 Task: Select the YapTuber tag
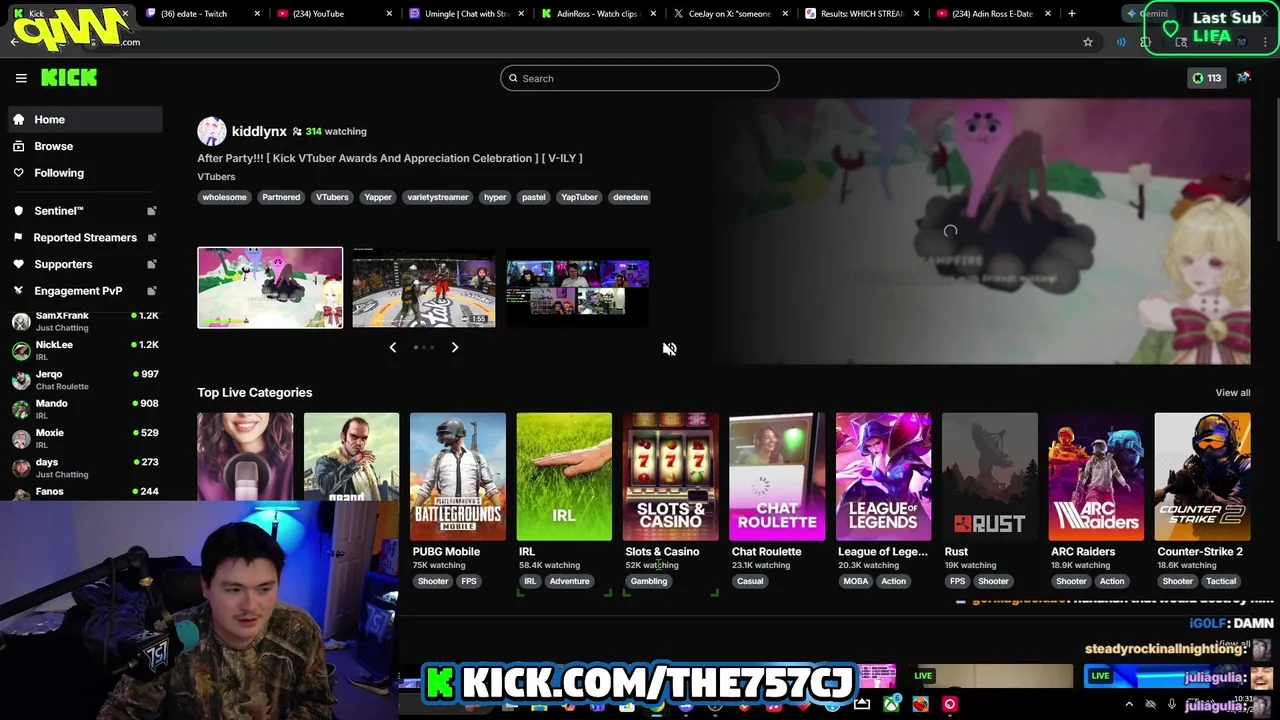(579, 197)
